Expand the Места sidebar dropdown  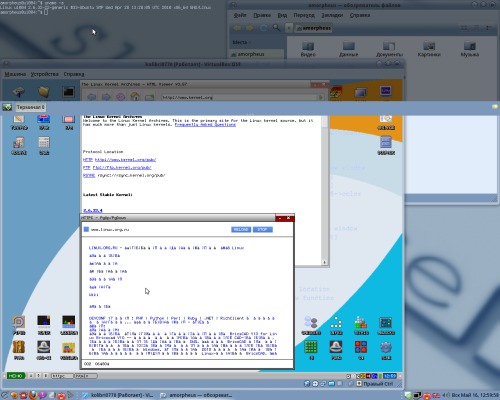click(x=241, y=42)
